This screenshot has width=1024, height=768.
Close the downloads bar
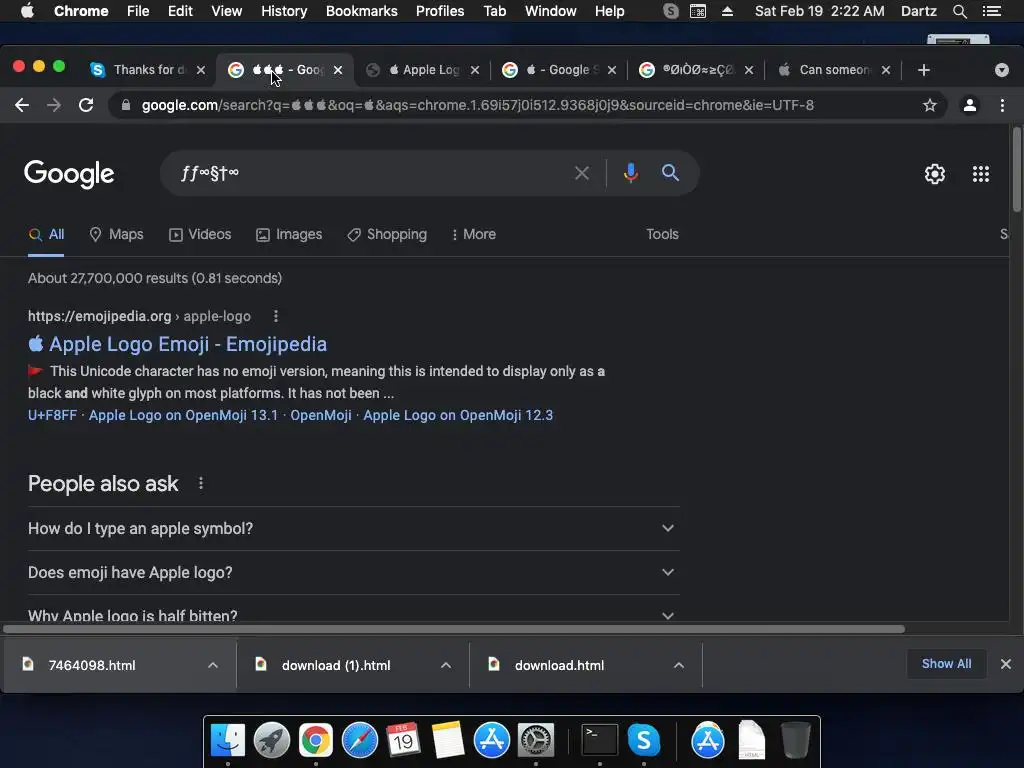point(1006,664)
